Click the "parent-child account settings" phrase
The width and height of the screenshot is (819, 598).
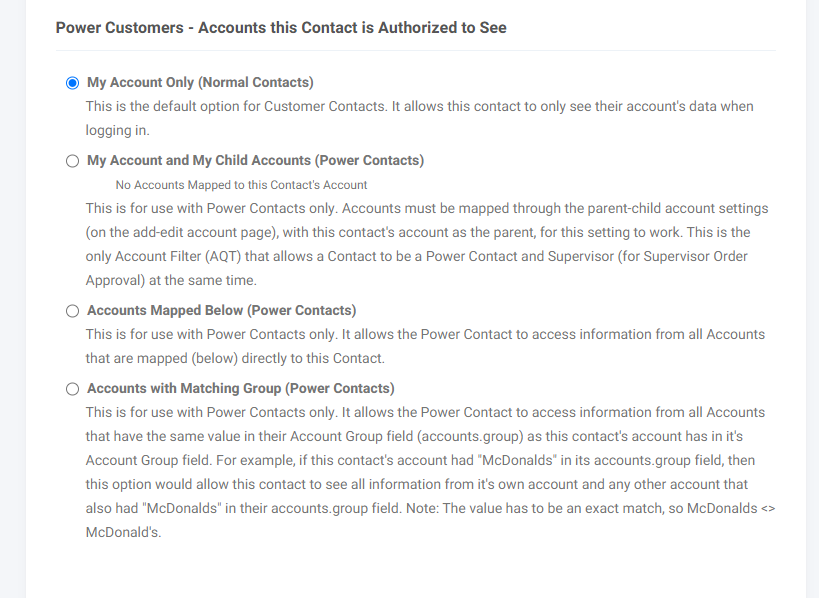[x=678, y=208]
